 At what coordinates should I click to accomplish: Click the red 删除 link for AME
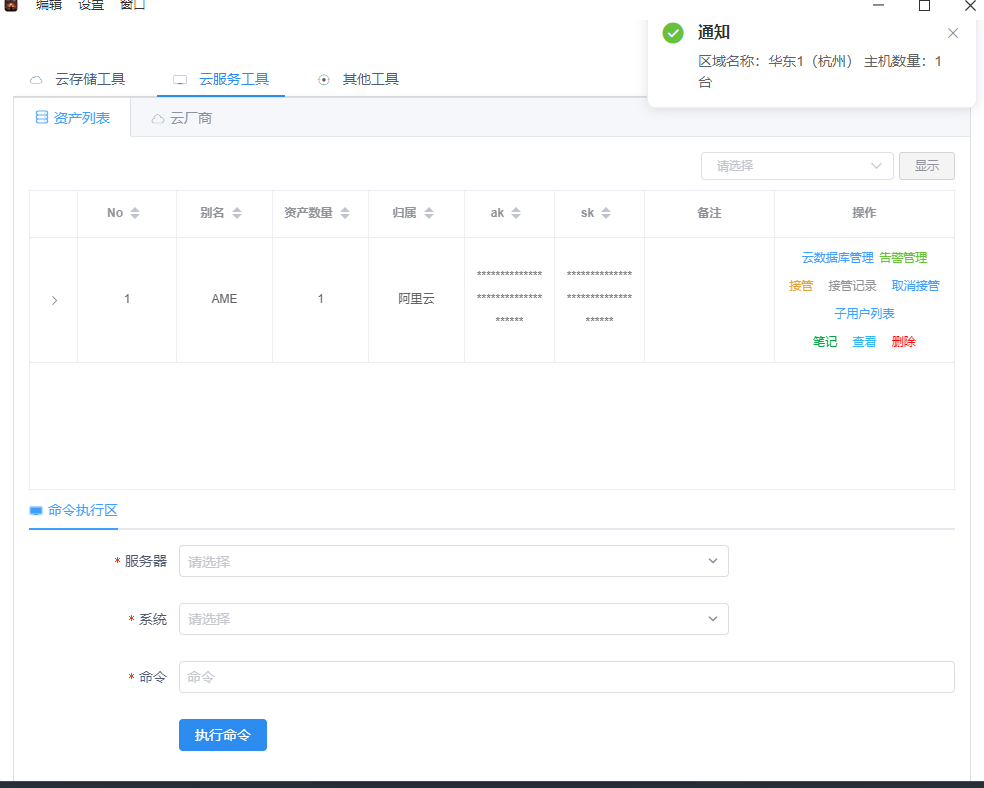point(902,341)
